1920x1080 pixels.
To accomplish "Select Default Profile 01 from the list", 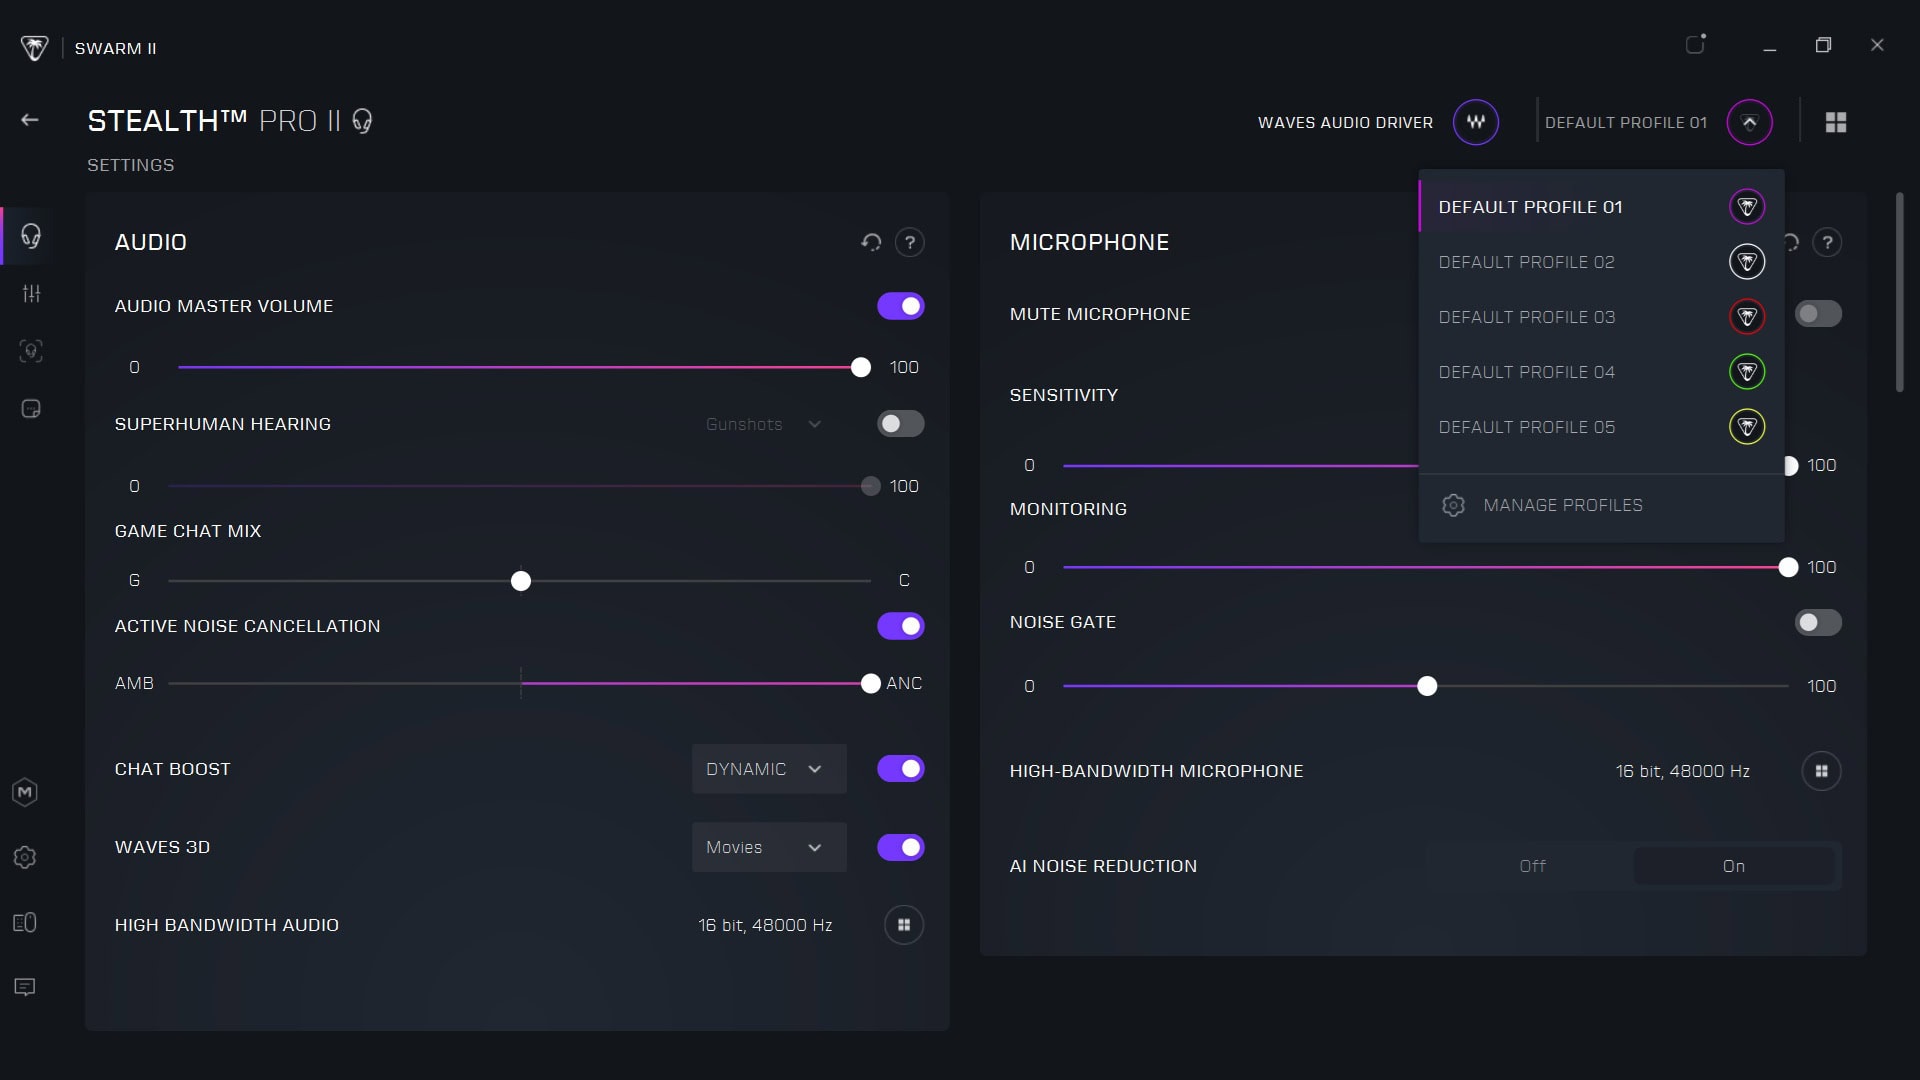I will [1602, 207].
